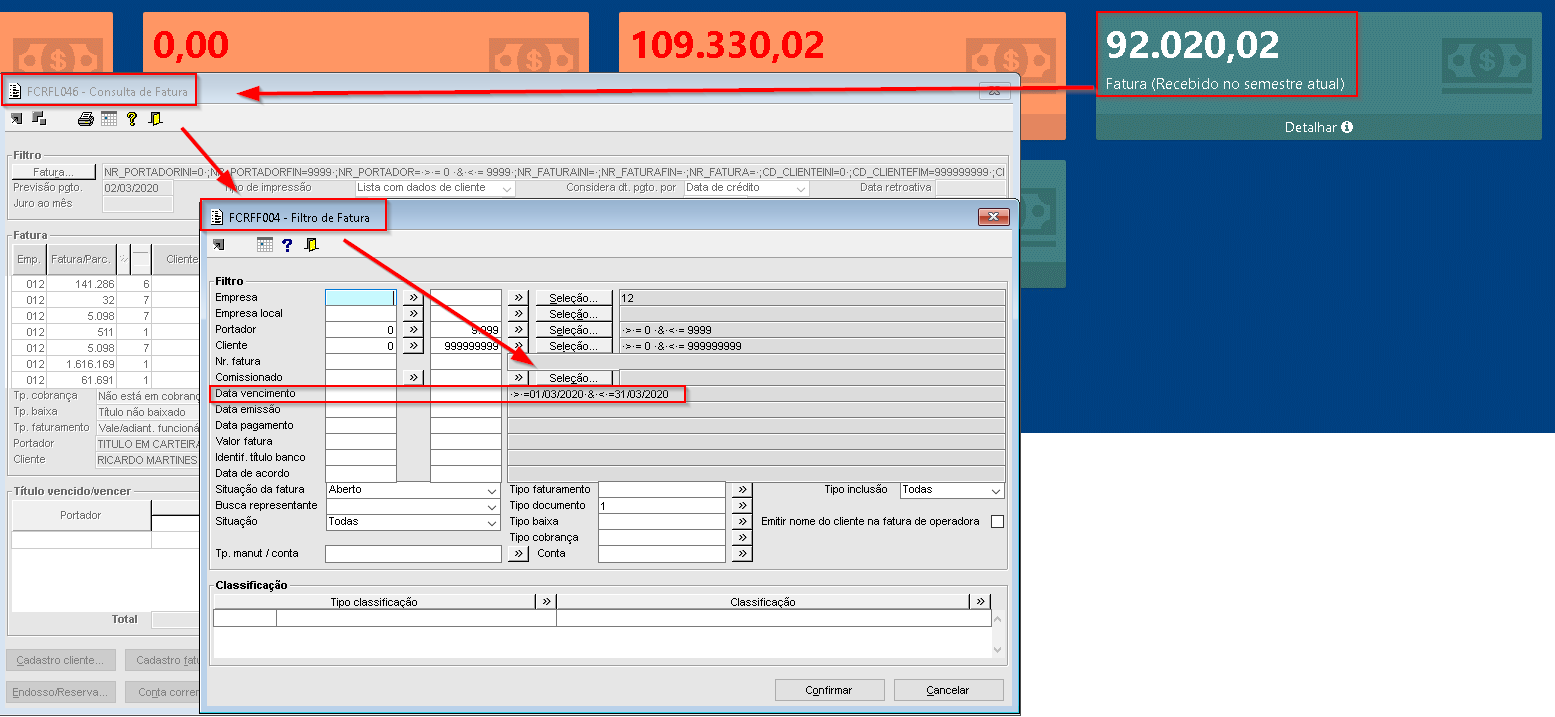Click the » button beside the Classificação column header
This screenshot has height=717, width=1555.
[980, 602]
